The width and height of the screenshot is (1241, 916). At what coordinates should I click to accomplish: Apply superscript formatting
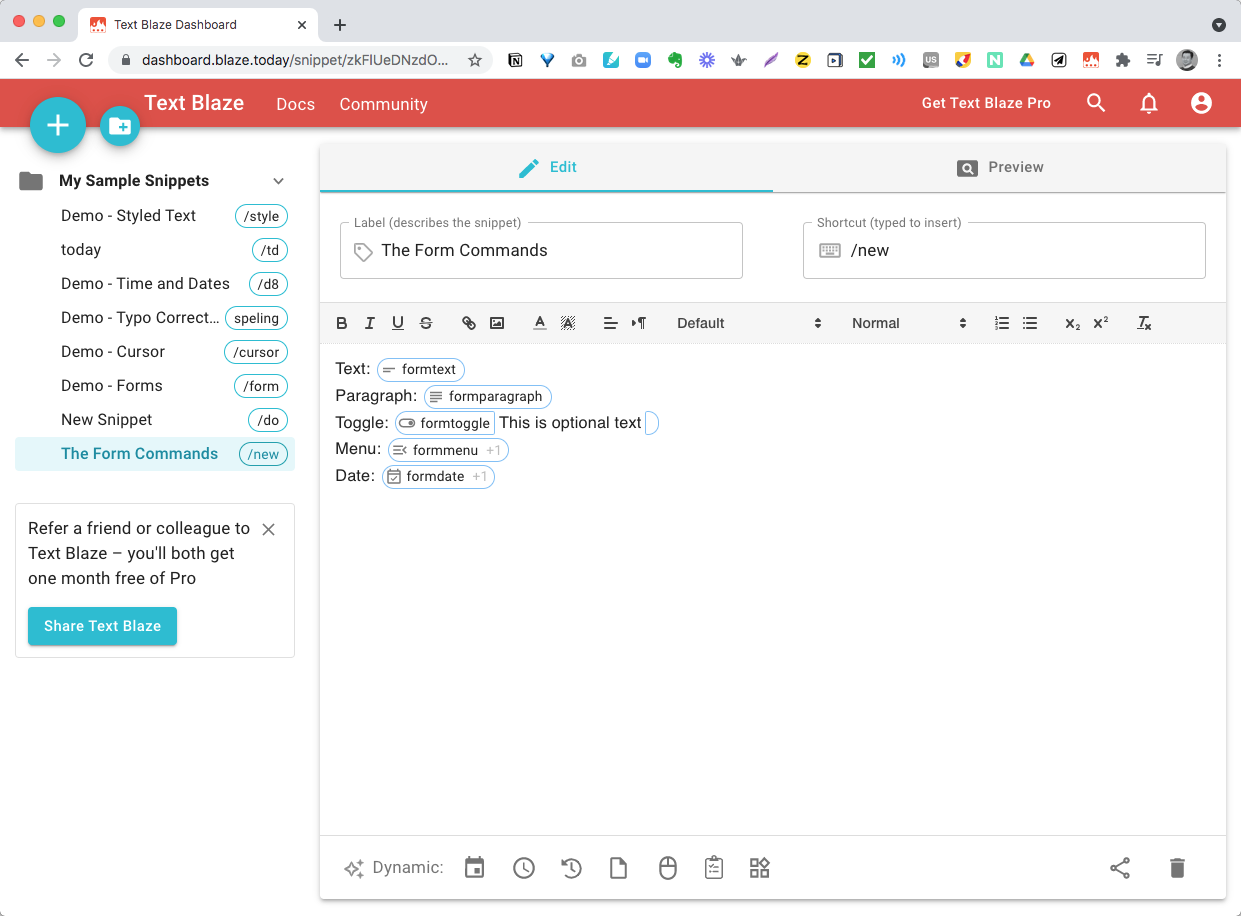1101,323
